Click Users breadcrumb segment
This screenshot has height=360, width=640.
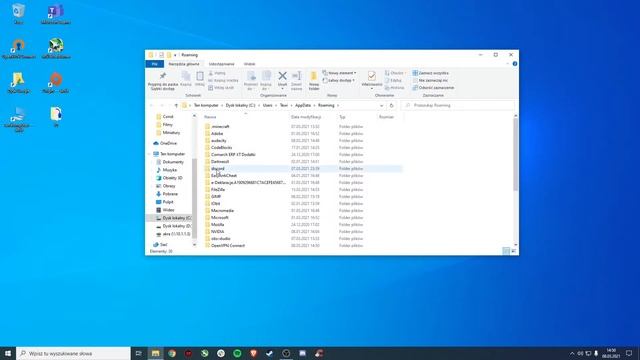(267, 105)
